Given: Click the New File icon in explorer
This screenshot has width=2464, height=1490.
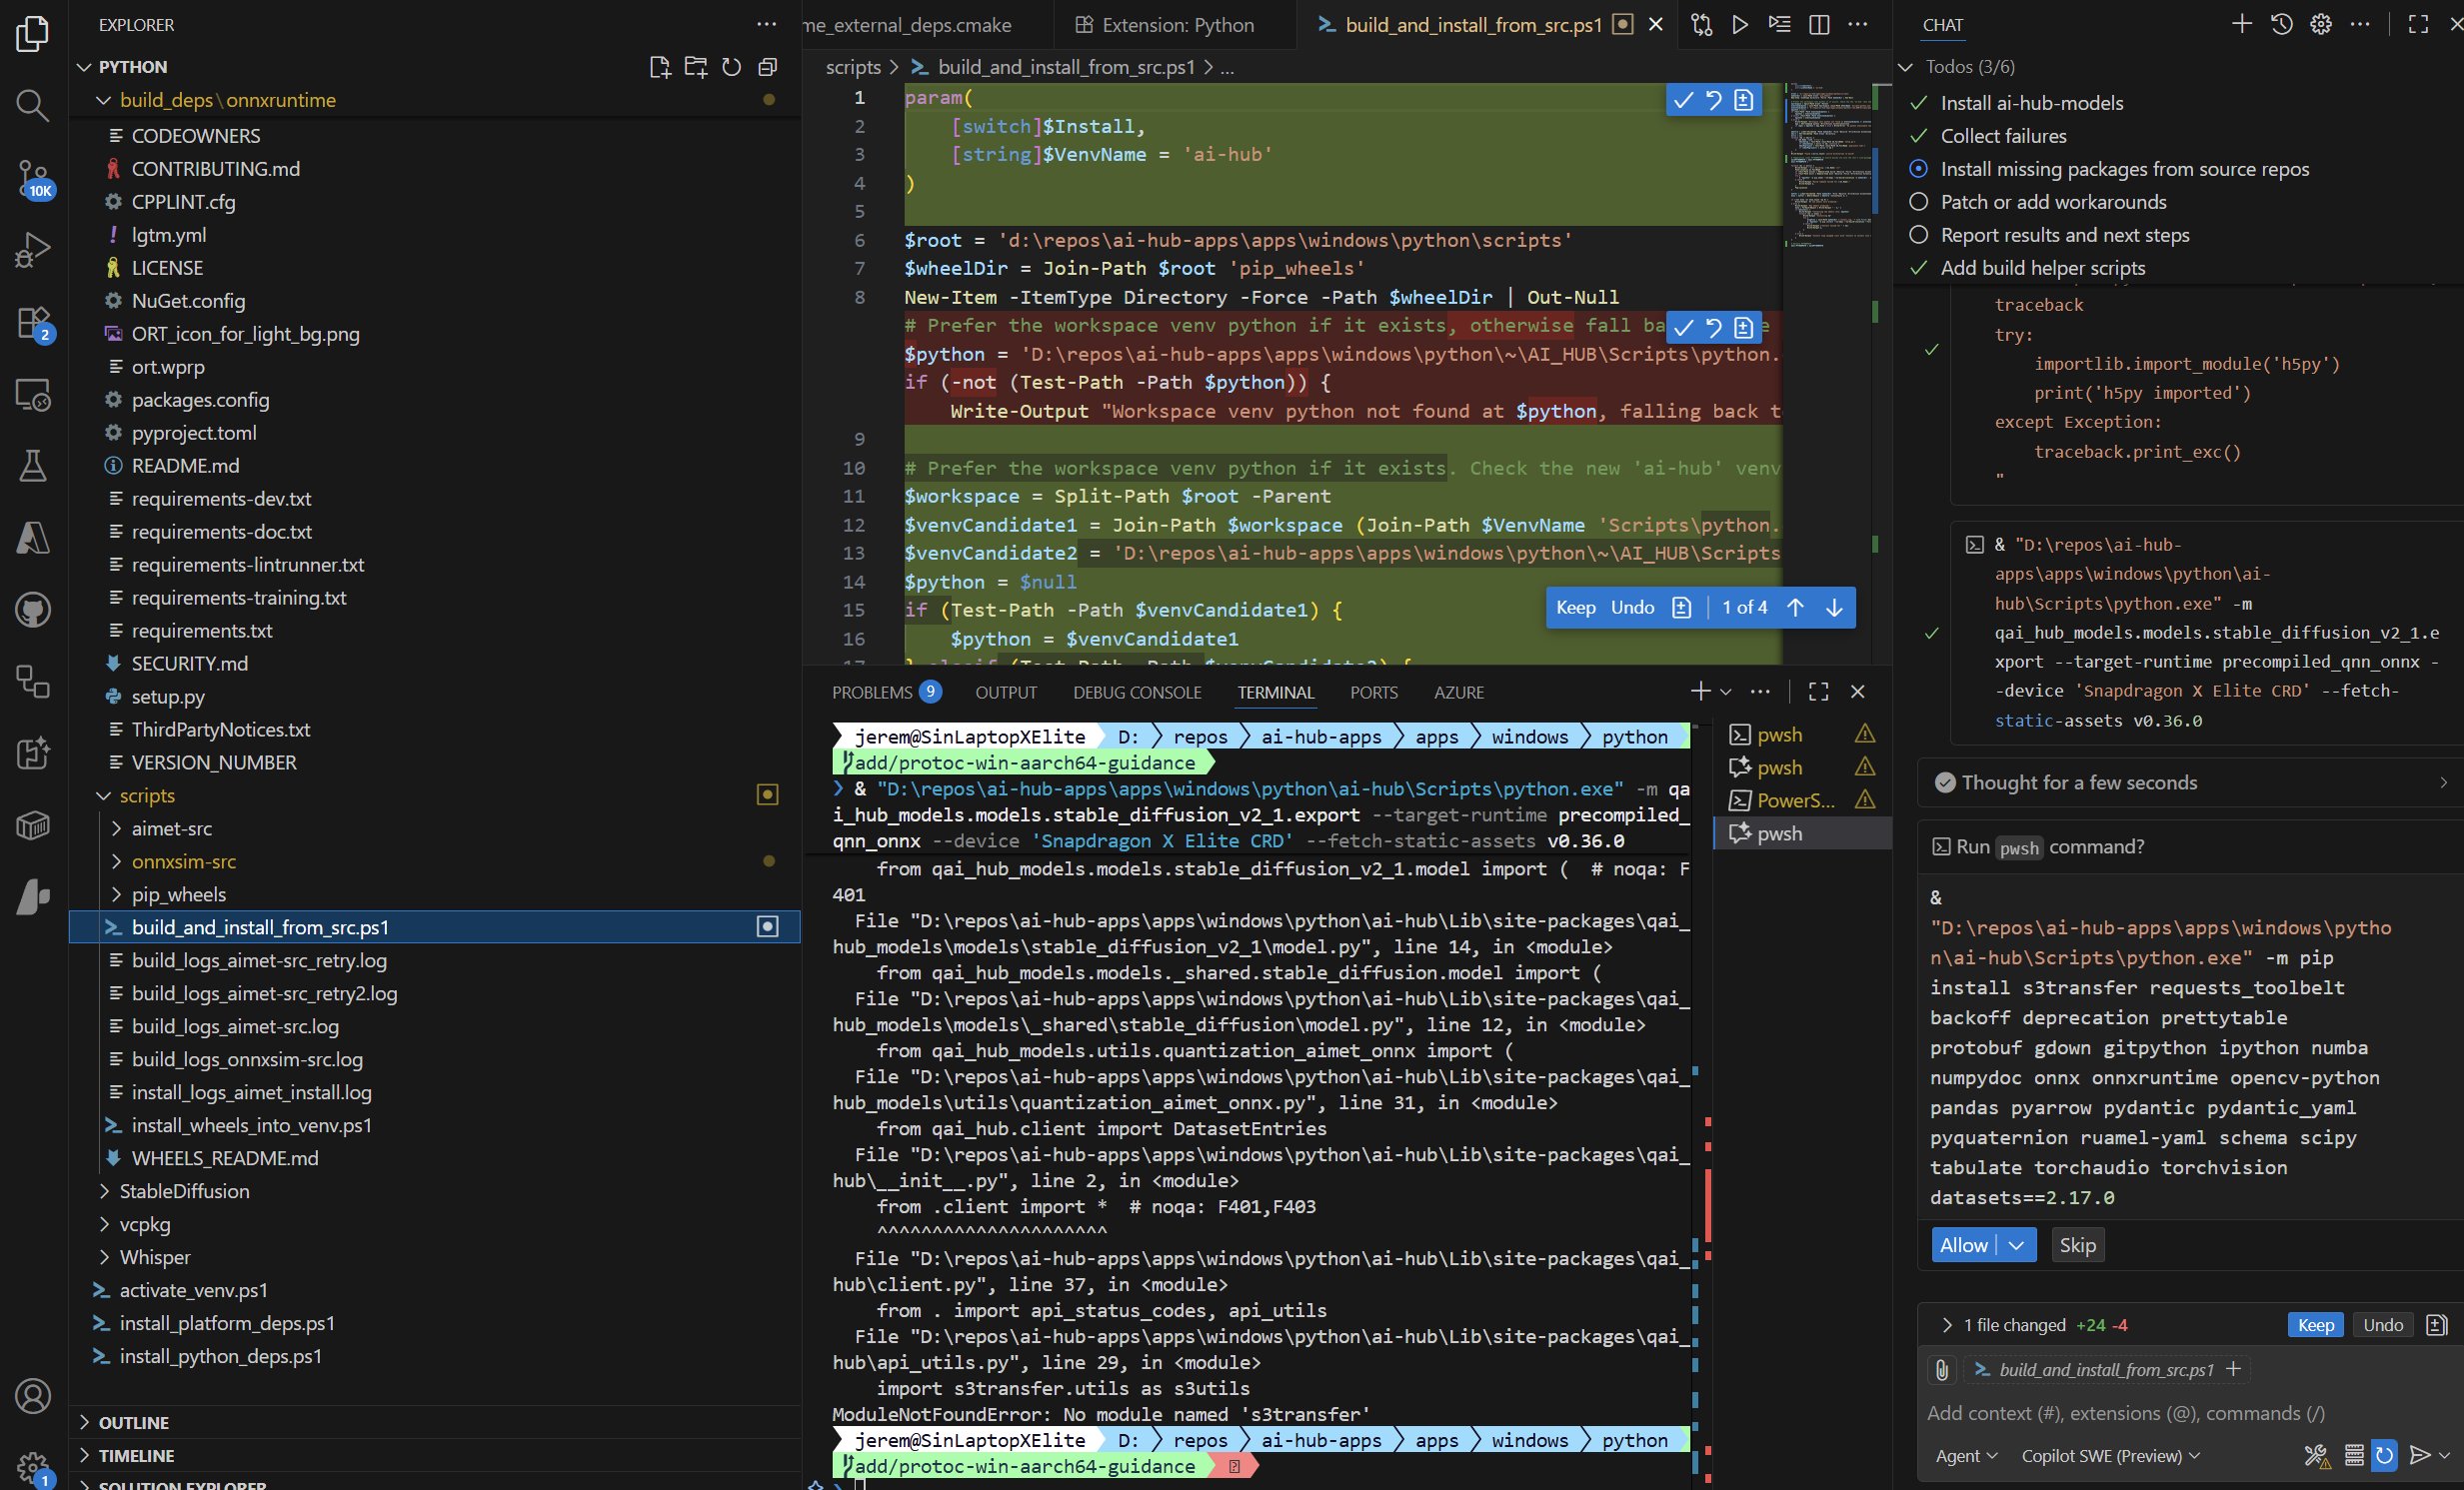Looking at the screenshot, I should (659, 67).
